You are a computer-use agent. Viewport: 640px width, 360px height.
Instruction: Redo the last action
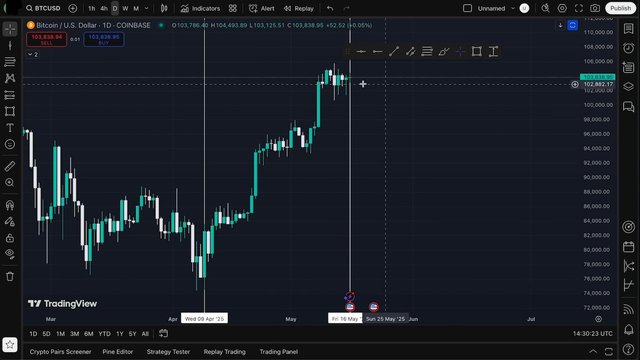coord(346,8)
